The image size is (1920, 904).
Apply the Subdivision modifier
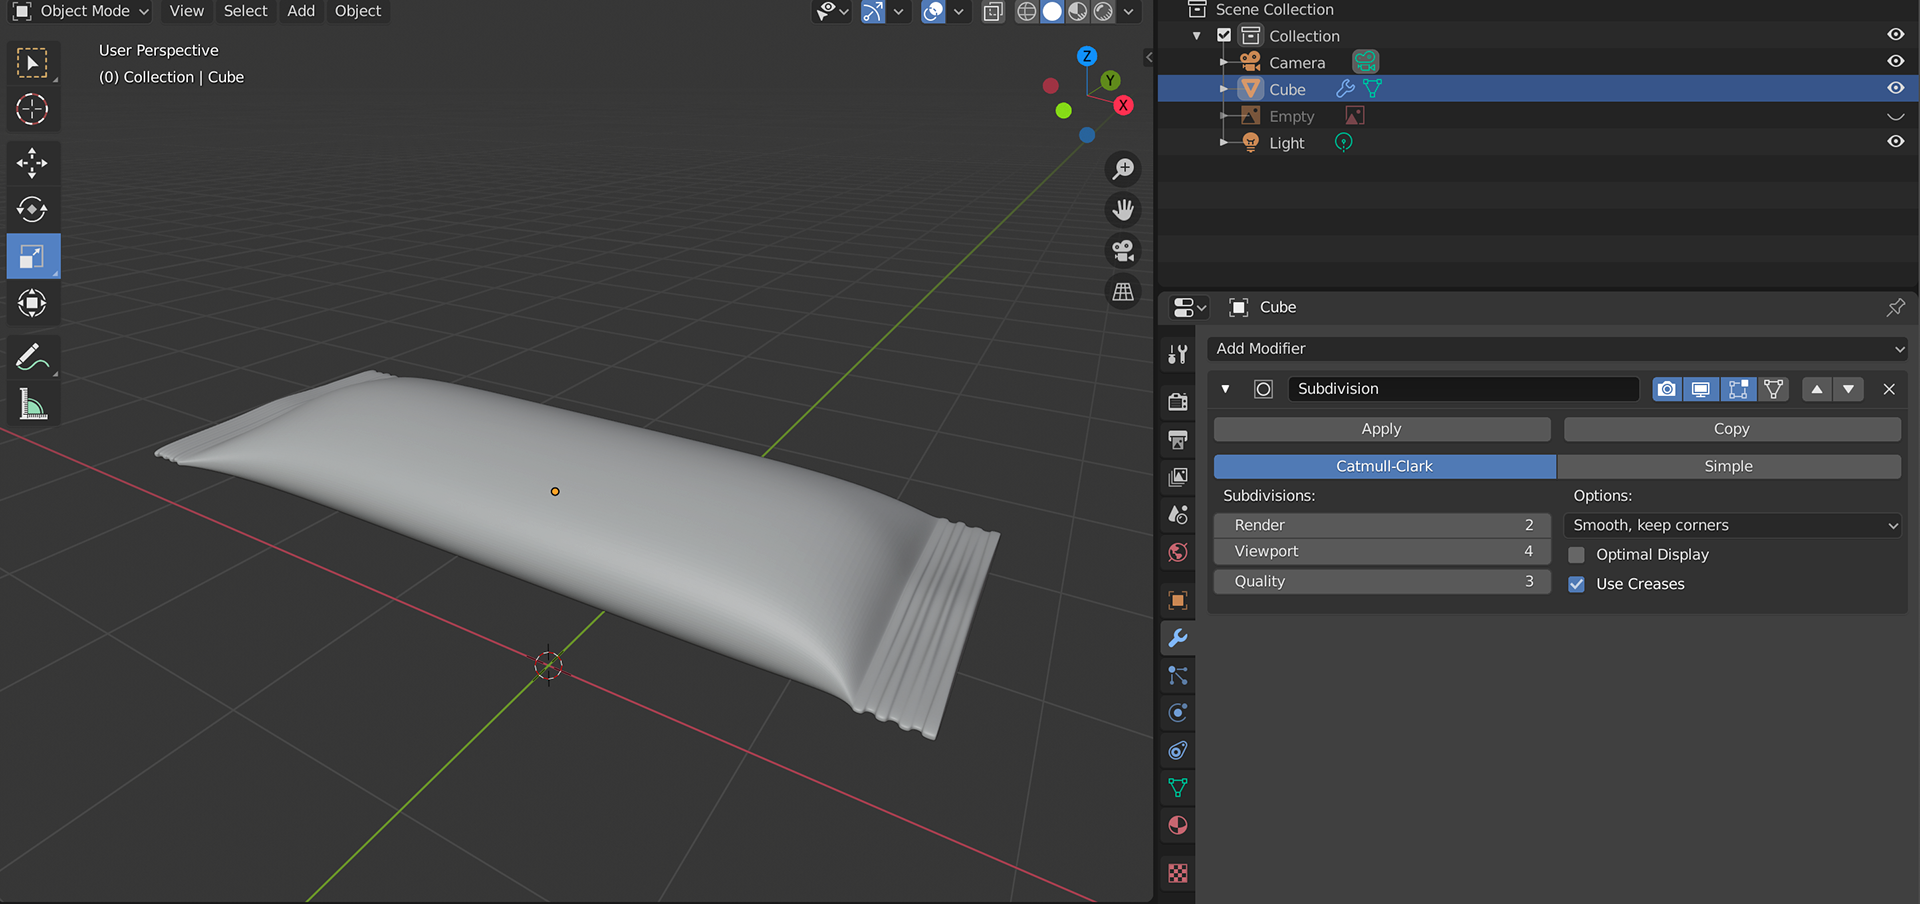(1382, 429)
